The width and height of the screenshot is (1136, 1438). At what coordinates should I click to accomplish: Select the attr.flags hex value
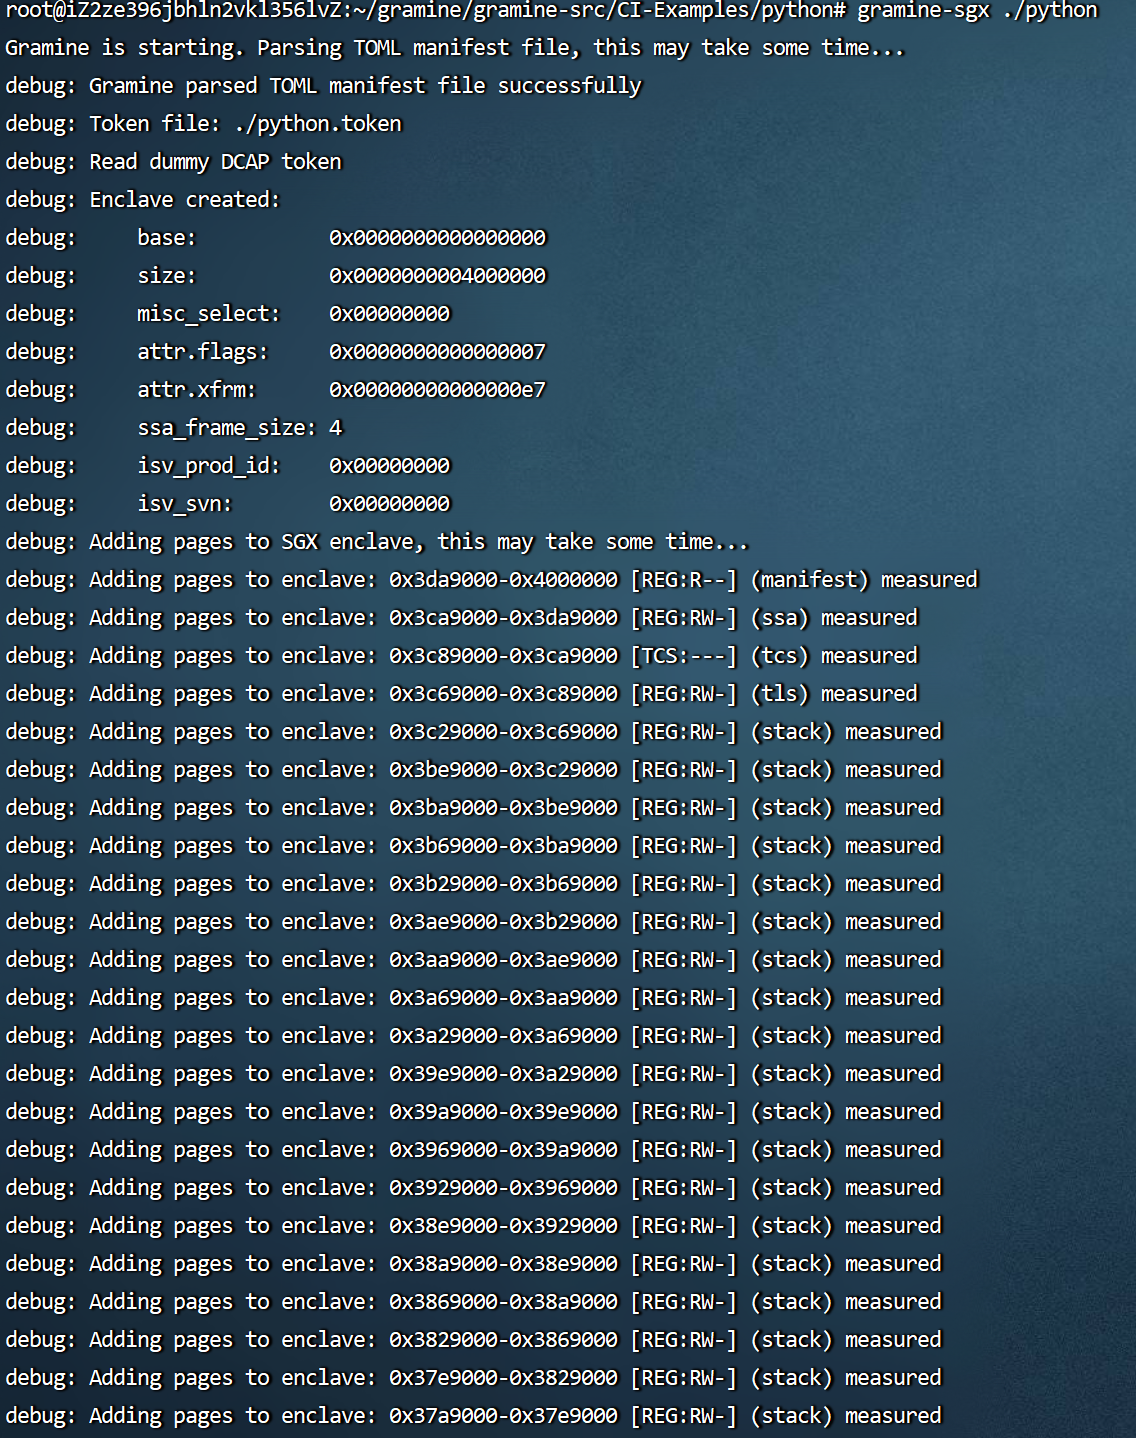(x=437, y=352)
